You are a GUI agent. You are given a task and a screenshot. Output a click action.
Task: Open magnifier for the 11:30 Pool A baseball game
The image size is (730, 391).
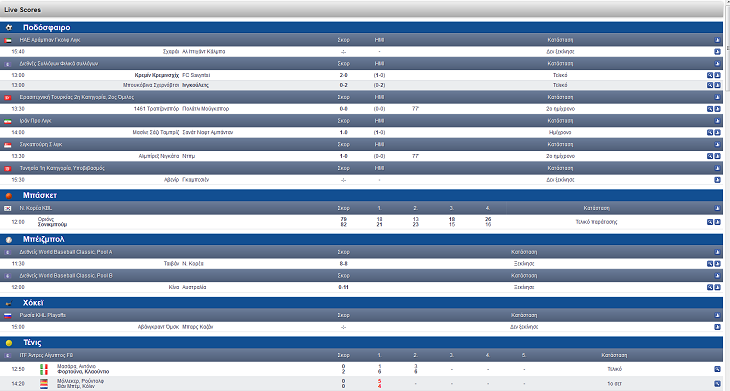click(710, 263)
